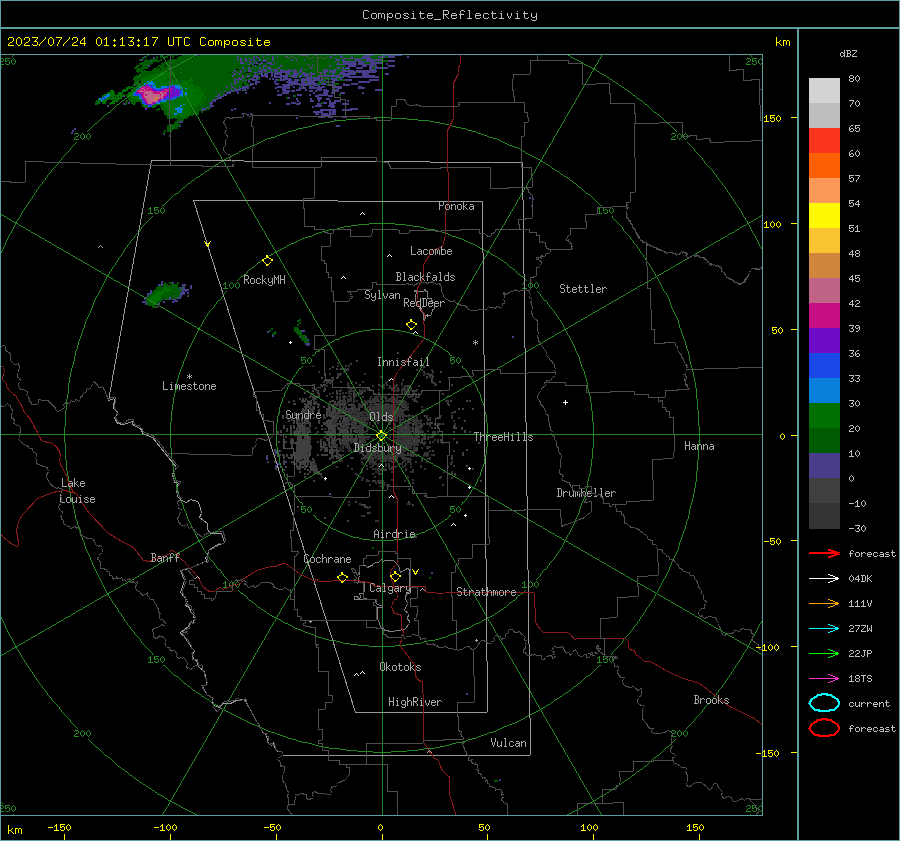Click the yellow diamond marker above Calgary
The image size is (900, 841).
(x=395, y=576)
